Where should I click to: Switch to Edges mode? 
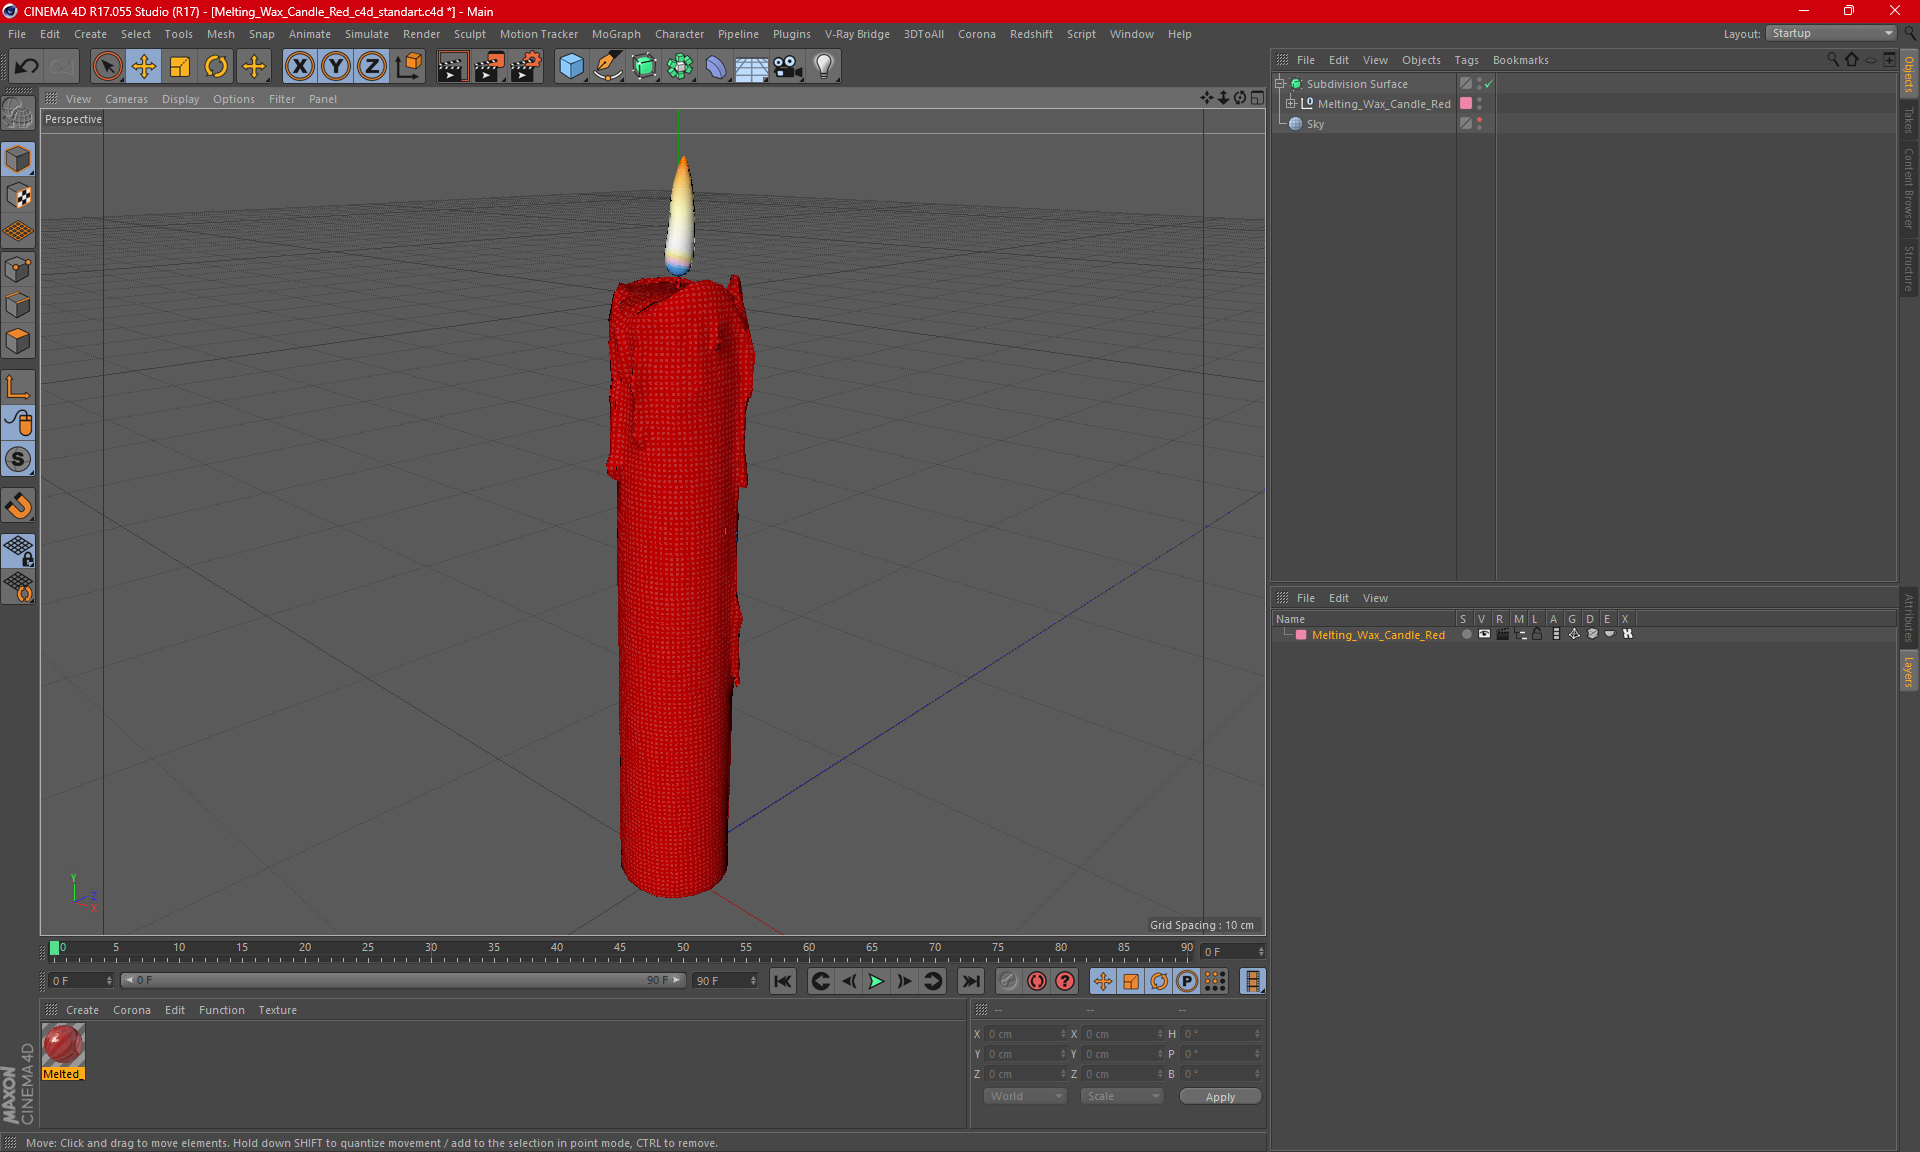click(x=18, y=305)
